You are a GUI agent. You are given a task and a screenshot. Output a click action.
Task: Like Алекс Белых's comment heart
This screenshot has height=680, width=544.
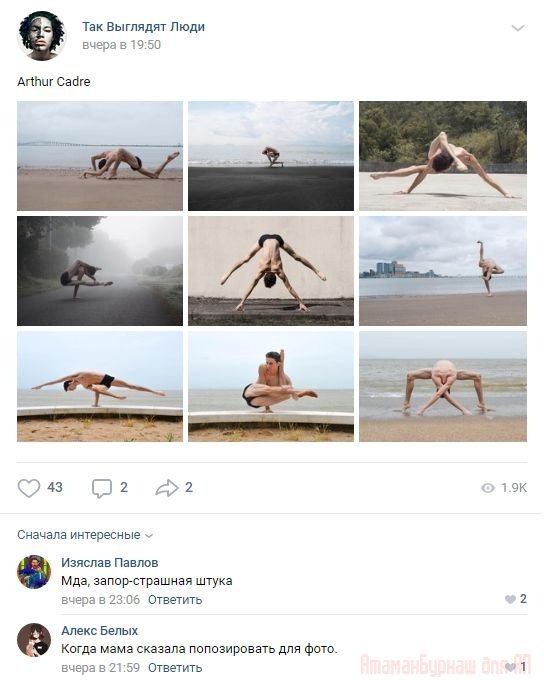(511, 667)
